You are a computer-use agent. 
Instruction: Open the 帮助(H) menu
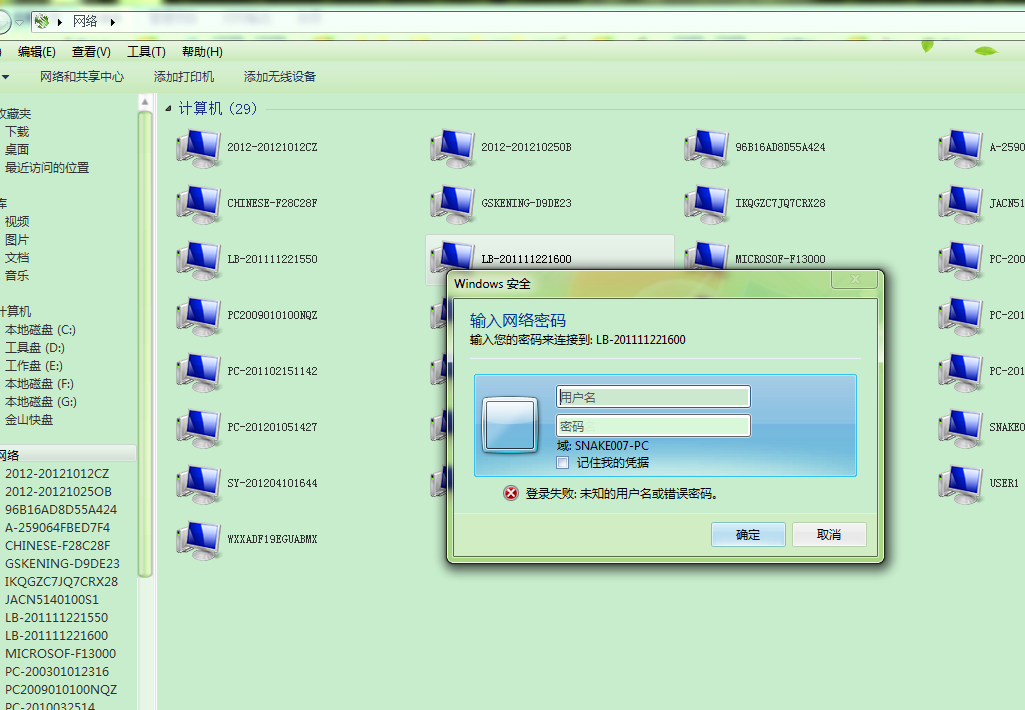[x=202, y=52]
